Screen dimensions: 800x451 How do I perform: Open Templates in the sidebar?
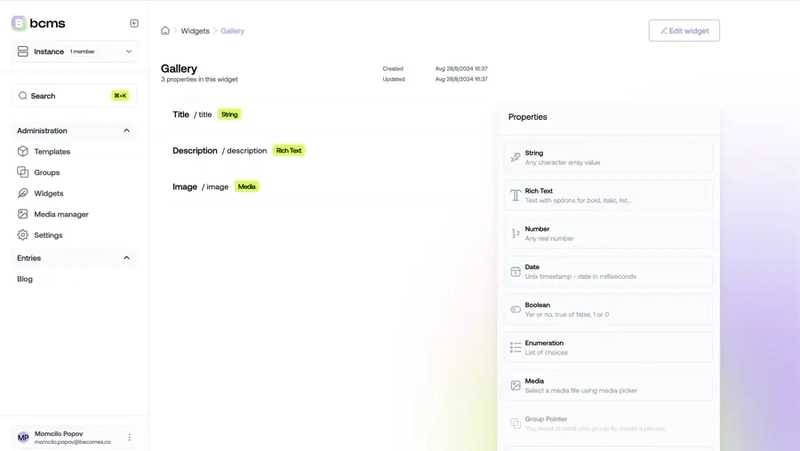[52, 152]
